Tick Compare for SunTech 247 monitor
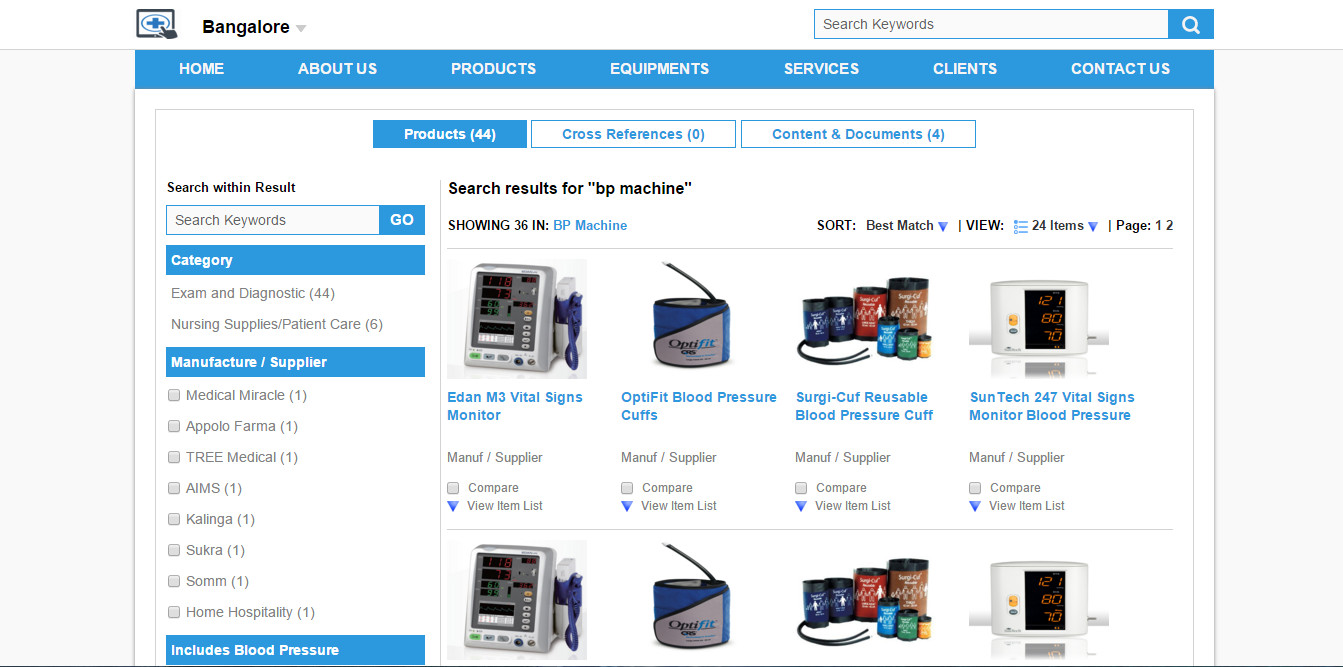 point(975,488)
